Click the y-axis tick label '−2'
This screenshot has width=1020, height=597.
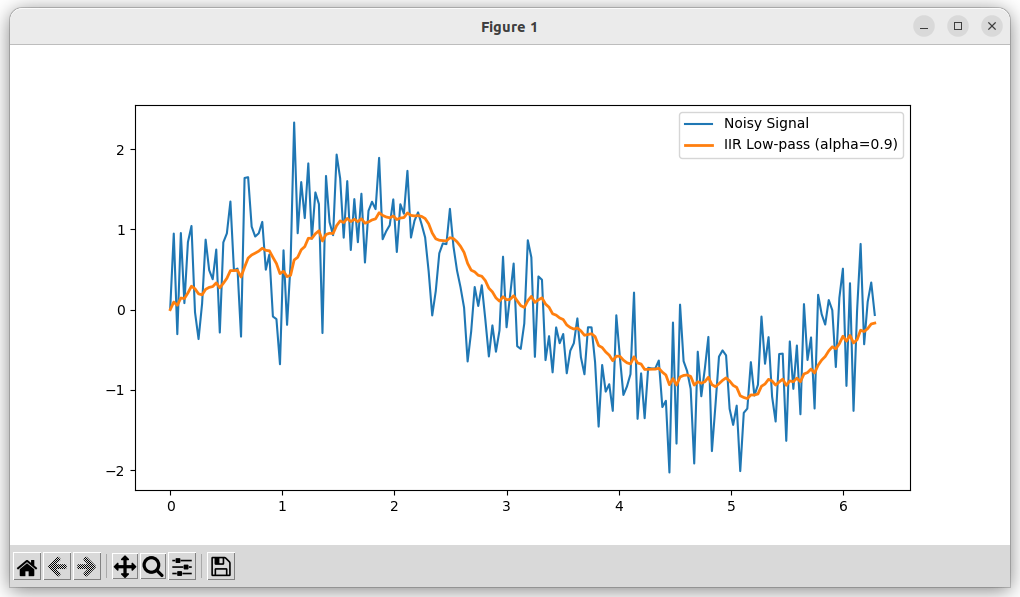(x=116, y=471)
